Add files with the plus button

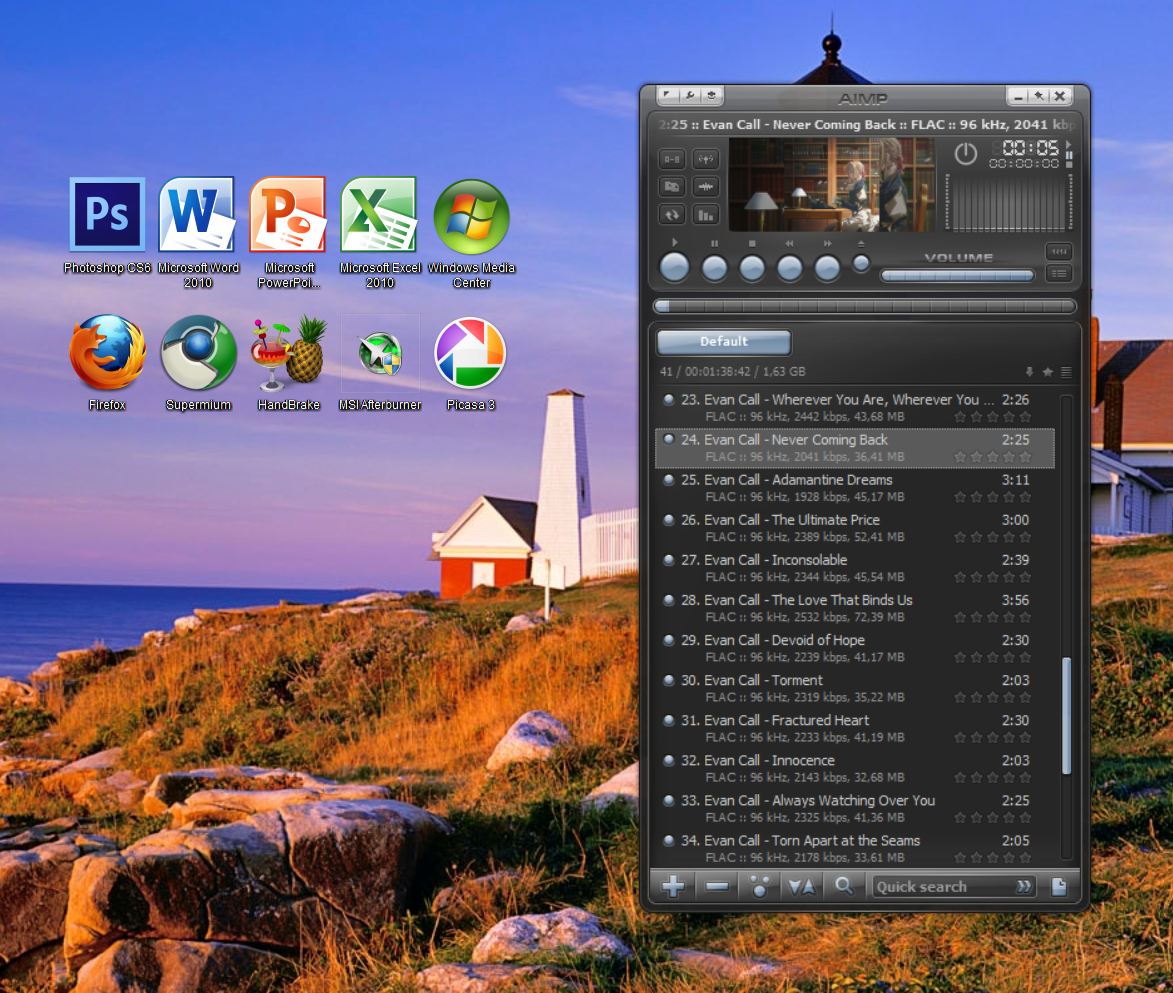coord(673,887)
